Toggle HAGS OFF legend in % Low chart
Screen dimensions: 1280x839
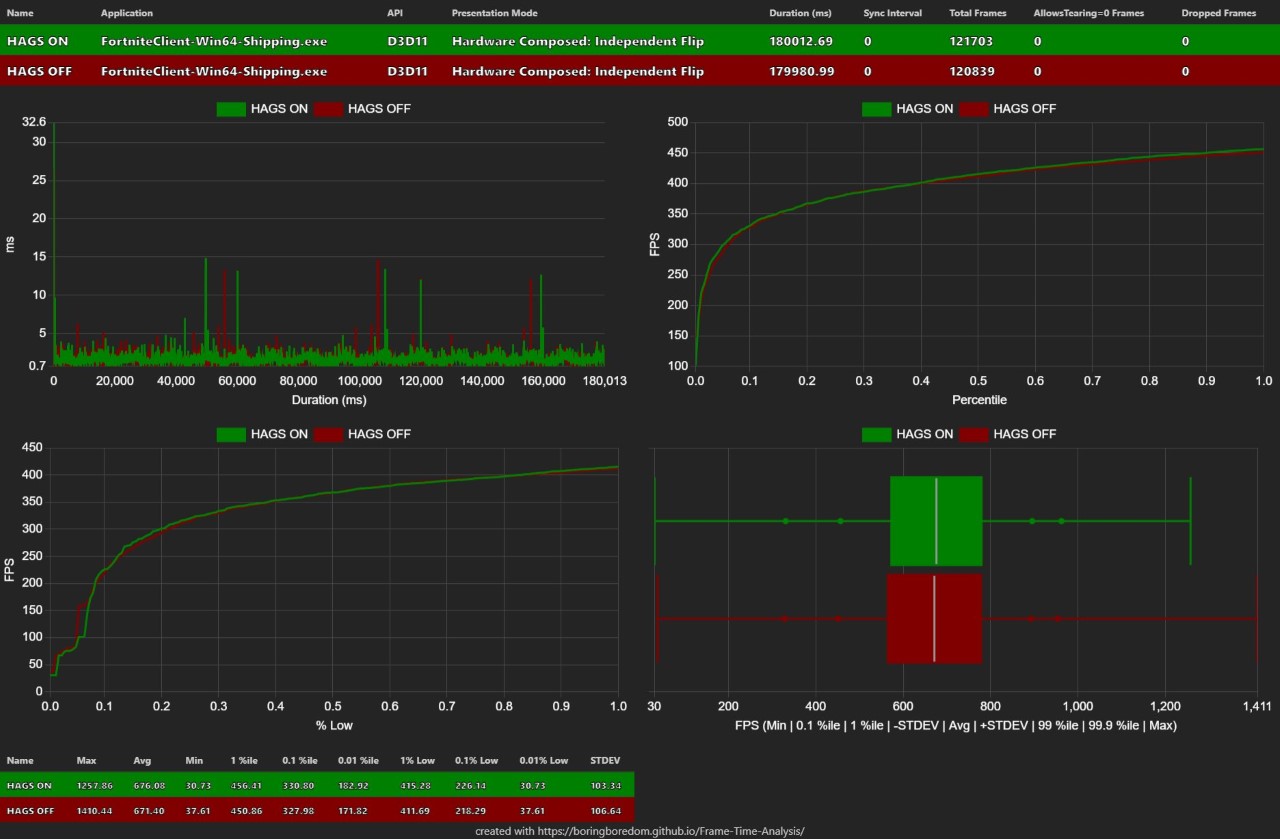pyautogui.click(x=327, y=434)
